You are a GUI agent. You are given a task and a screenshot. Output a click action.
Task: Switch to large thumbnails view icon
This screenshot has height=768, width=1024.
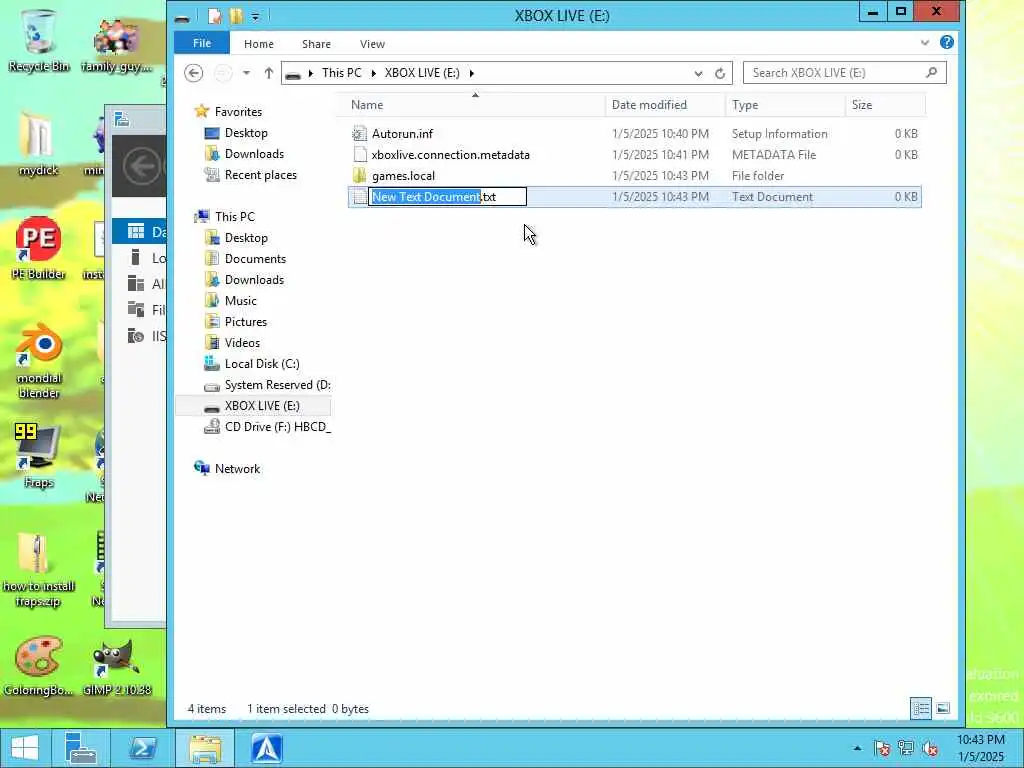tap(943, 709)
